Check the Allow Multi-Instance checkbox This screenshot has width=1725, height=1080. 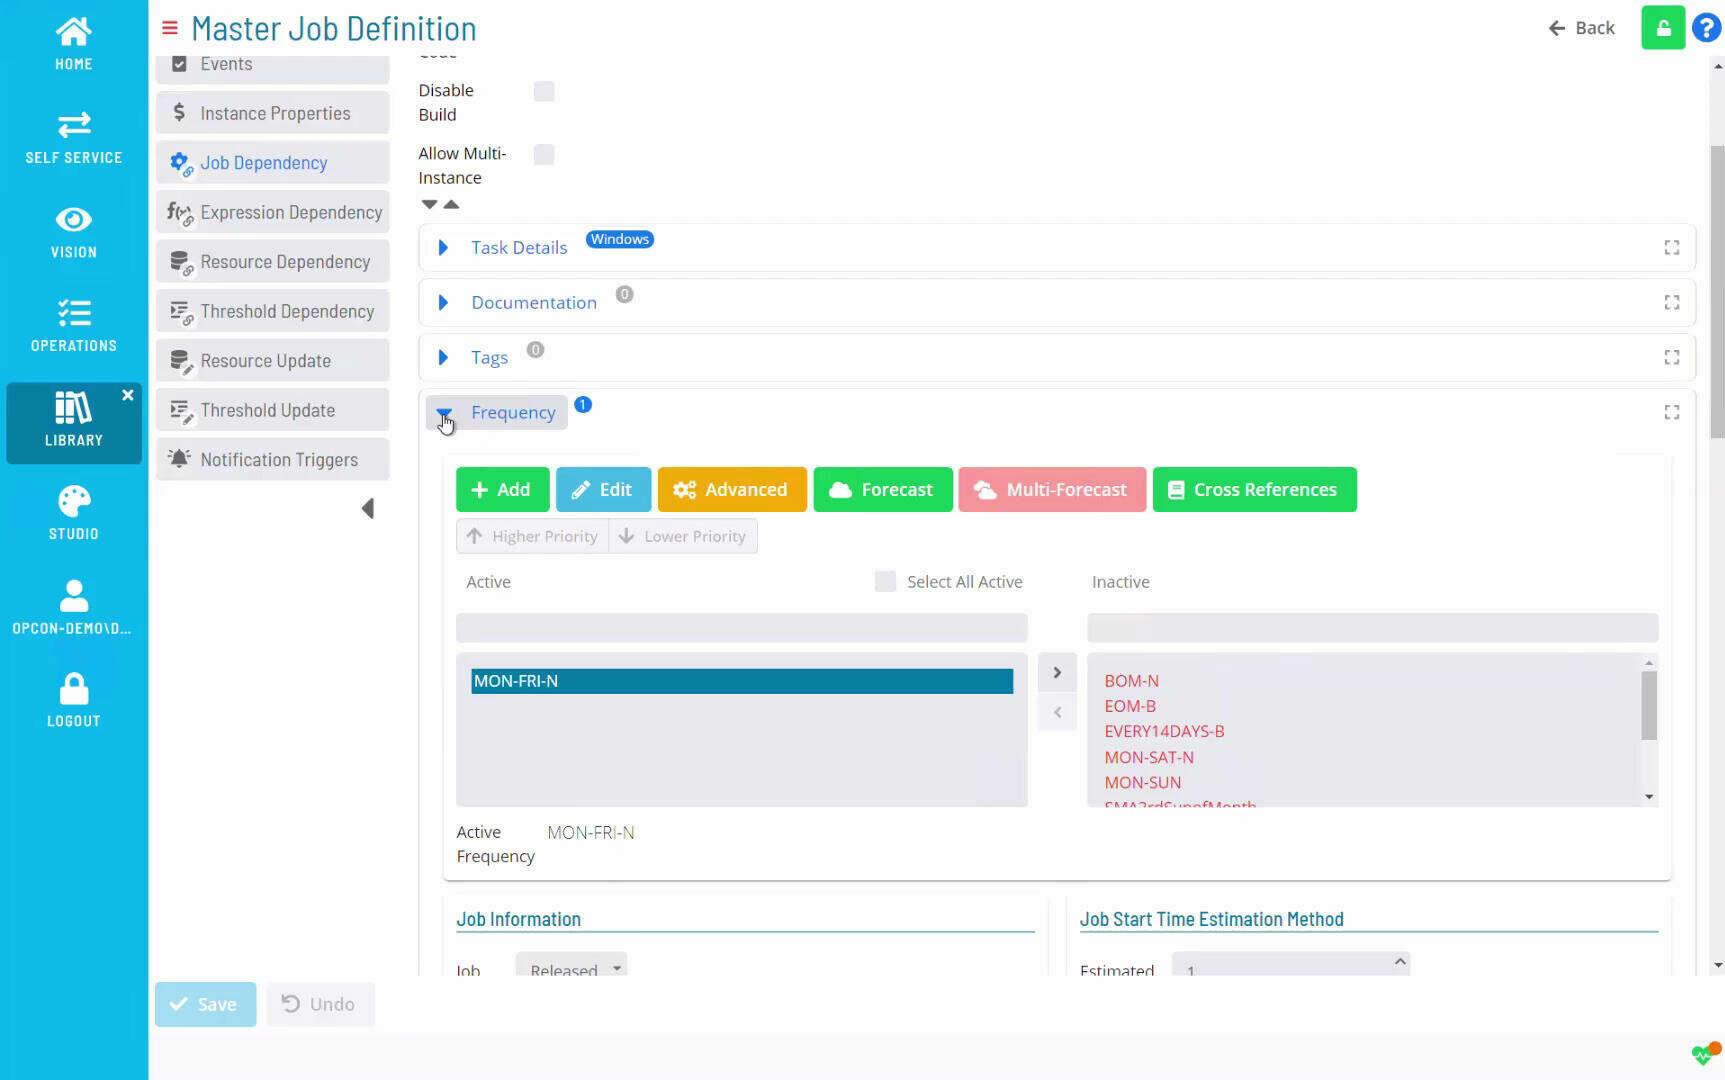coord(544,155)
